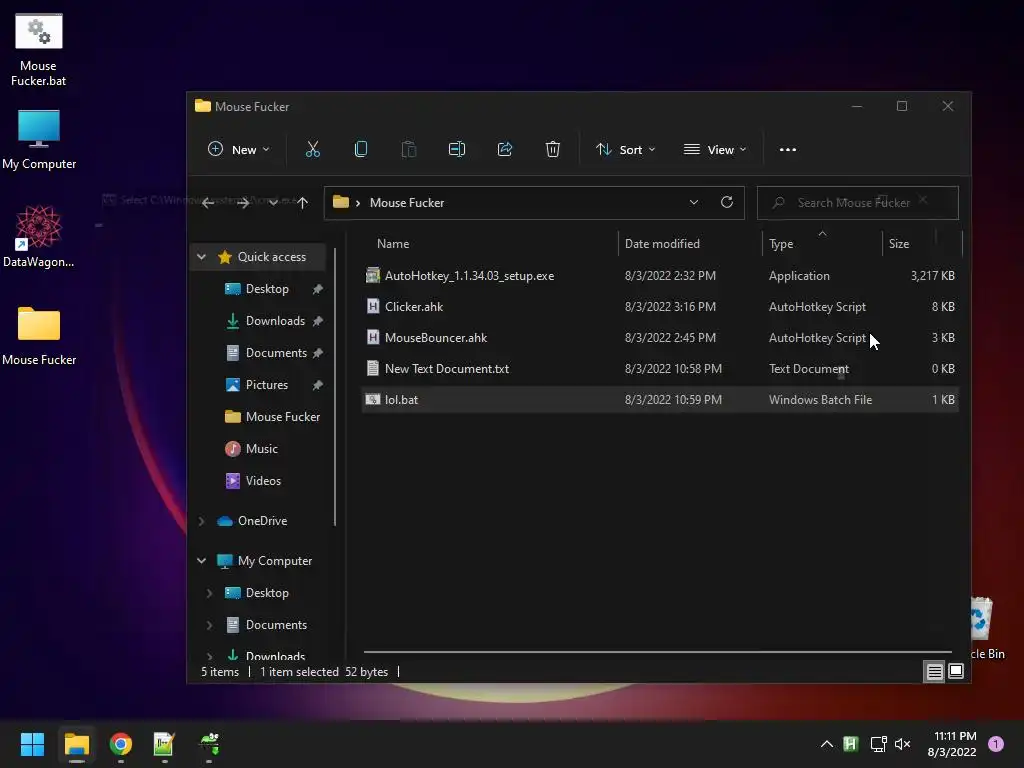Open the clock and date panel
The width and height of the screenshot is (1024, 768).
tap(952, 744)
